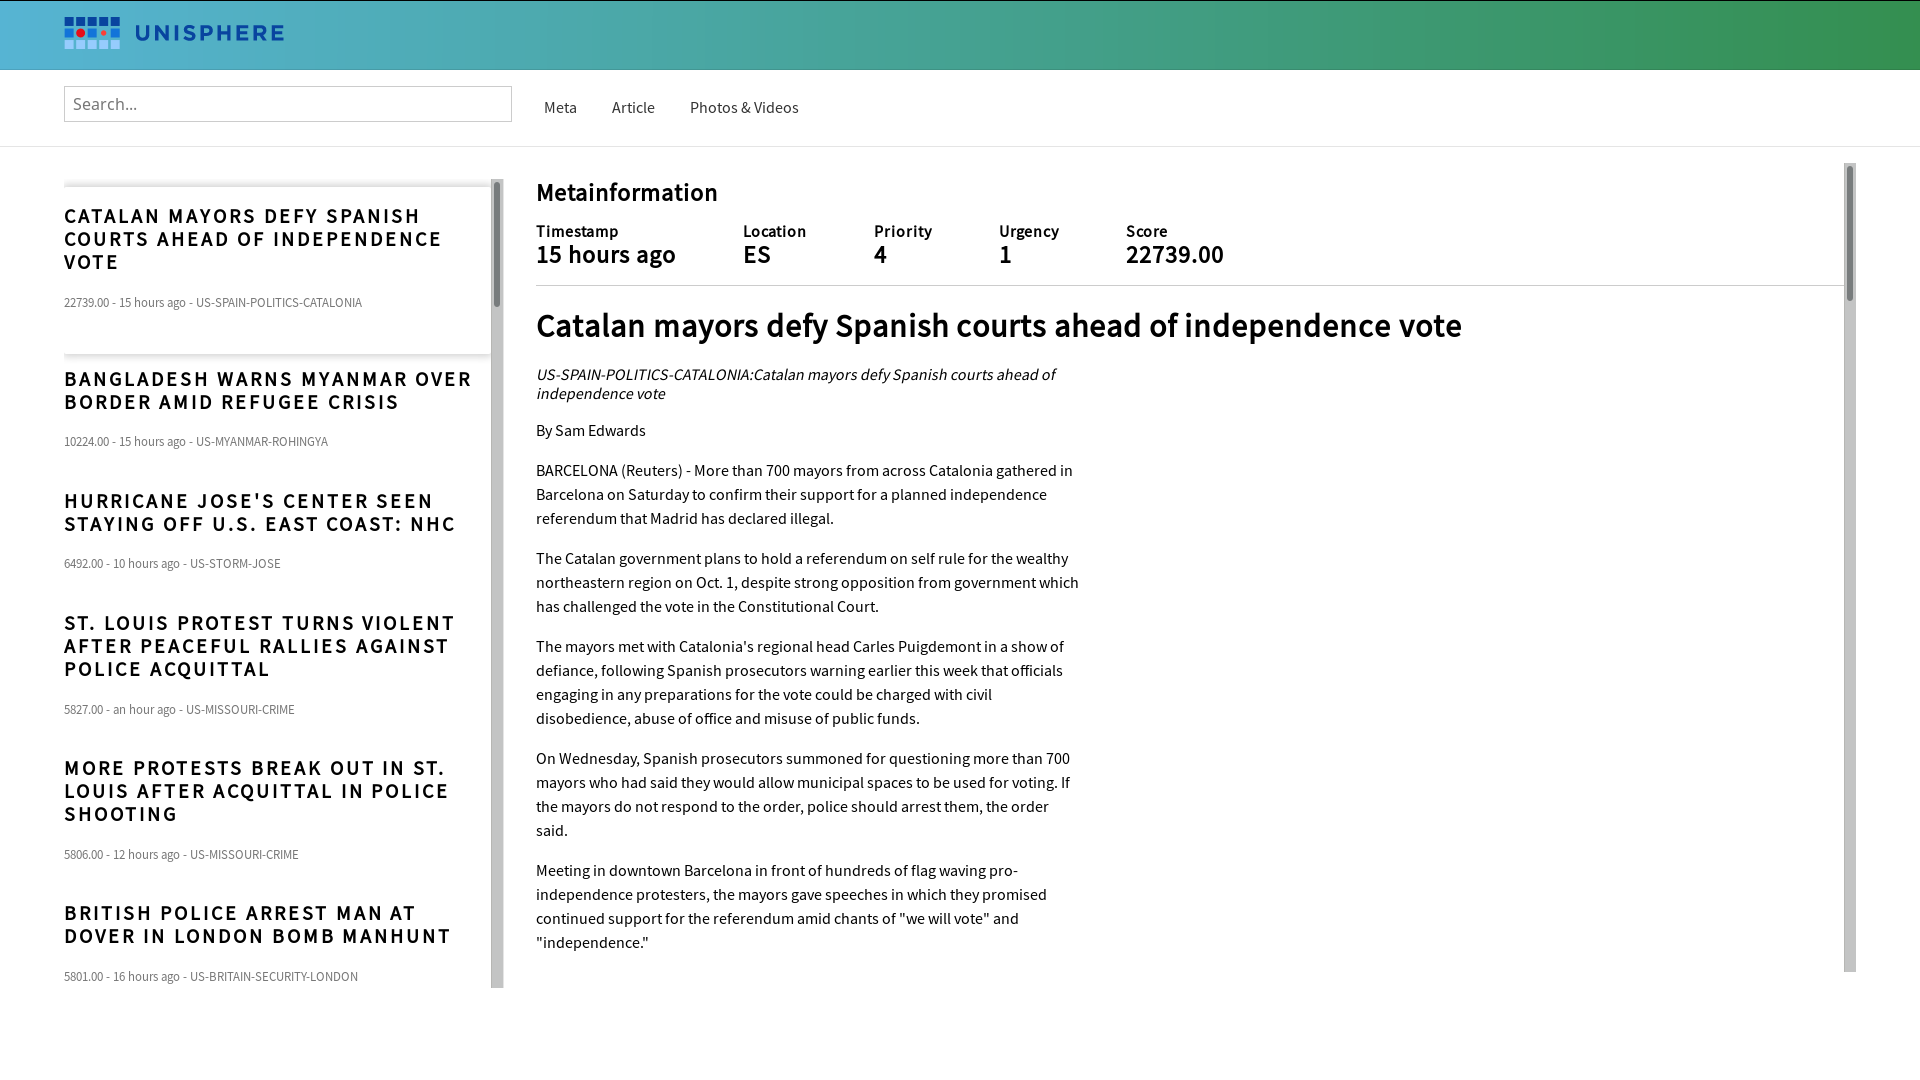The width and height of the screenshot is (1920, 1080).
Task: Click the Score value 22739.00
Action: (1174, 255)
